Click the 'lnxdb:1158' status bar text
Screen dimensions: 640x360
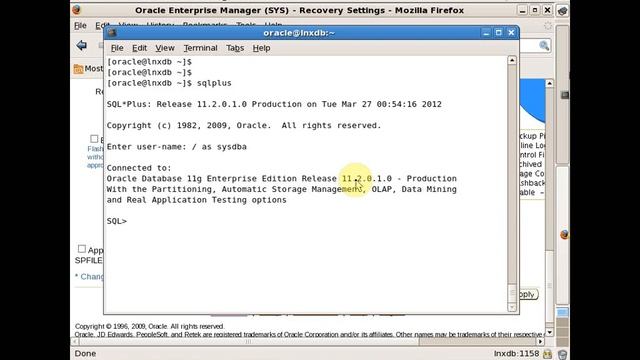[x=516, y=354]
